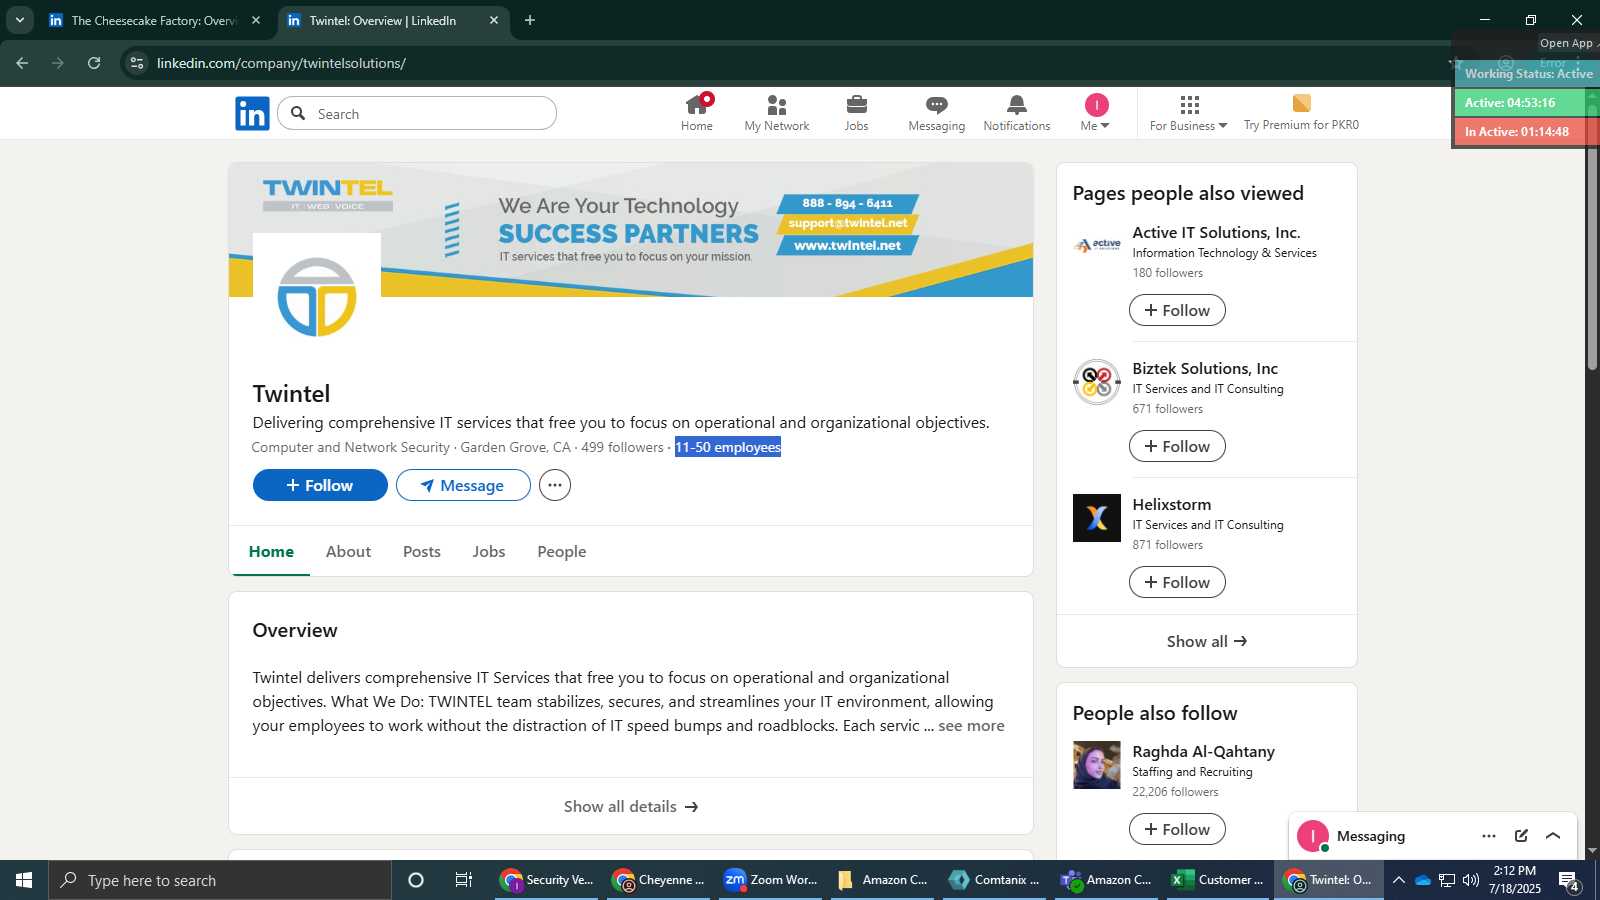Expand For Business grid menu
Viewport: 1600px width, 900px height.
pos(1188,113)
